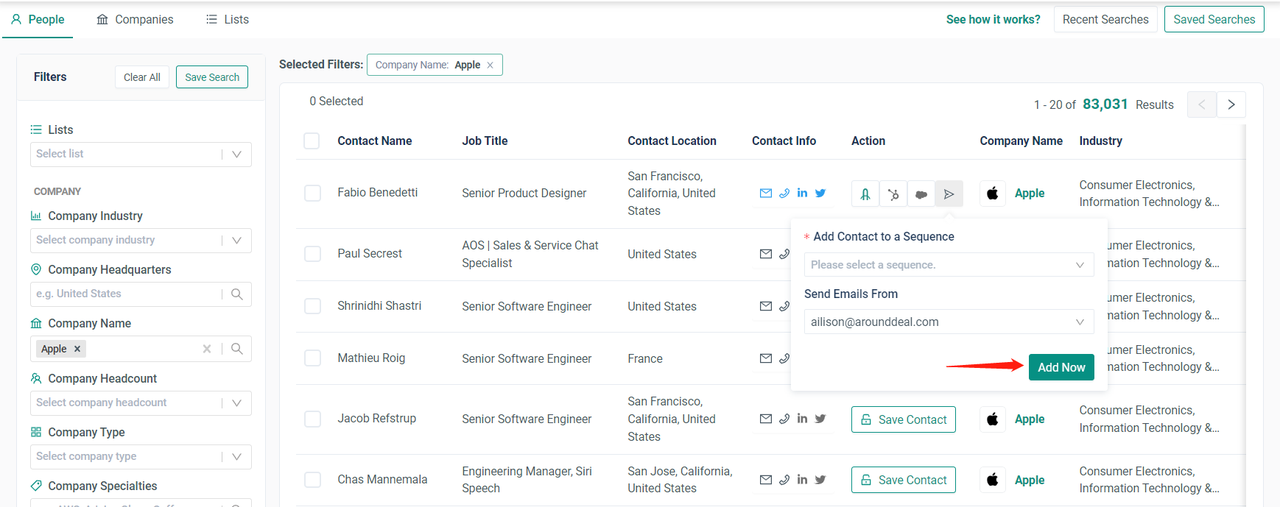Click Save Contact for Chas Mannemala
Screen dimensions: 1280x507
[x=903, y=480]
